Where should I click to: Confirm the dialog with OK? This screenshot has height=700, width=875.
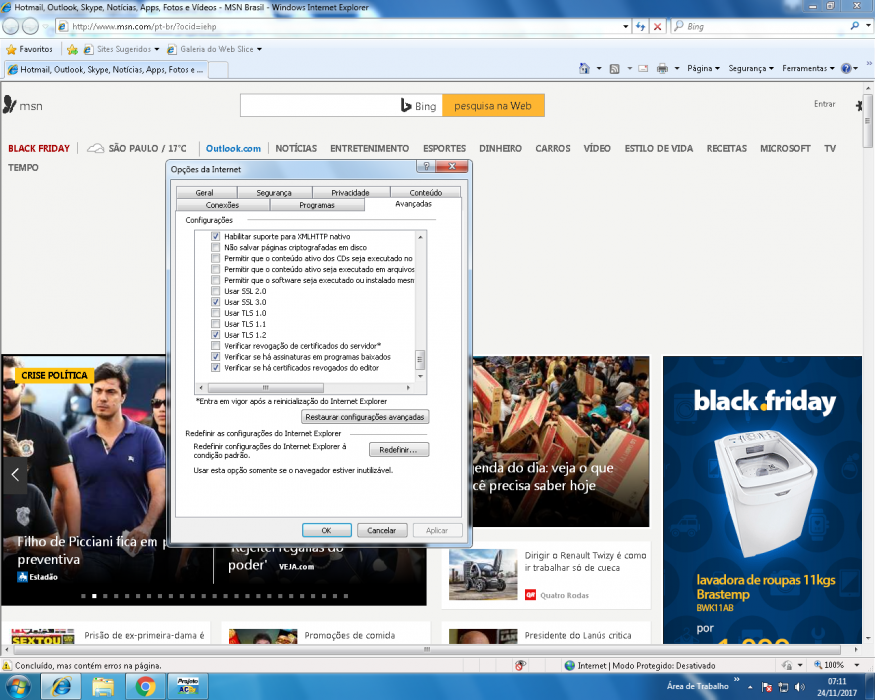tap(326, 530)
